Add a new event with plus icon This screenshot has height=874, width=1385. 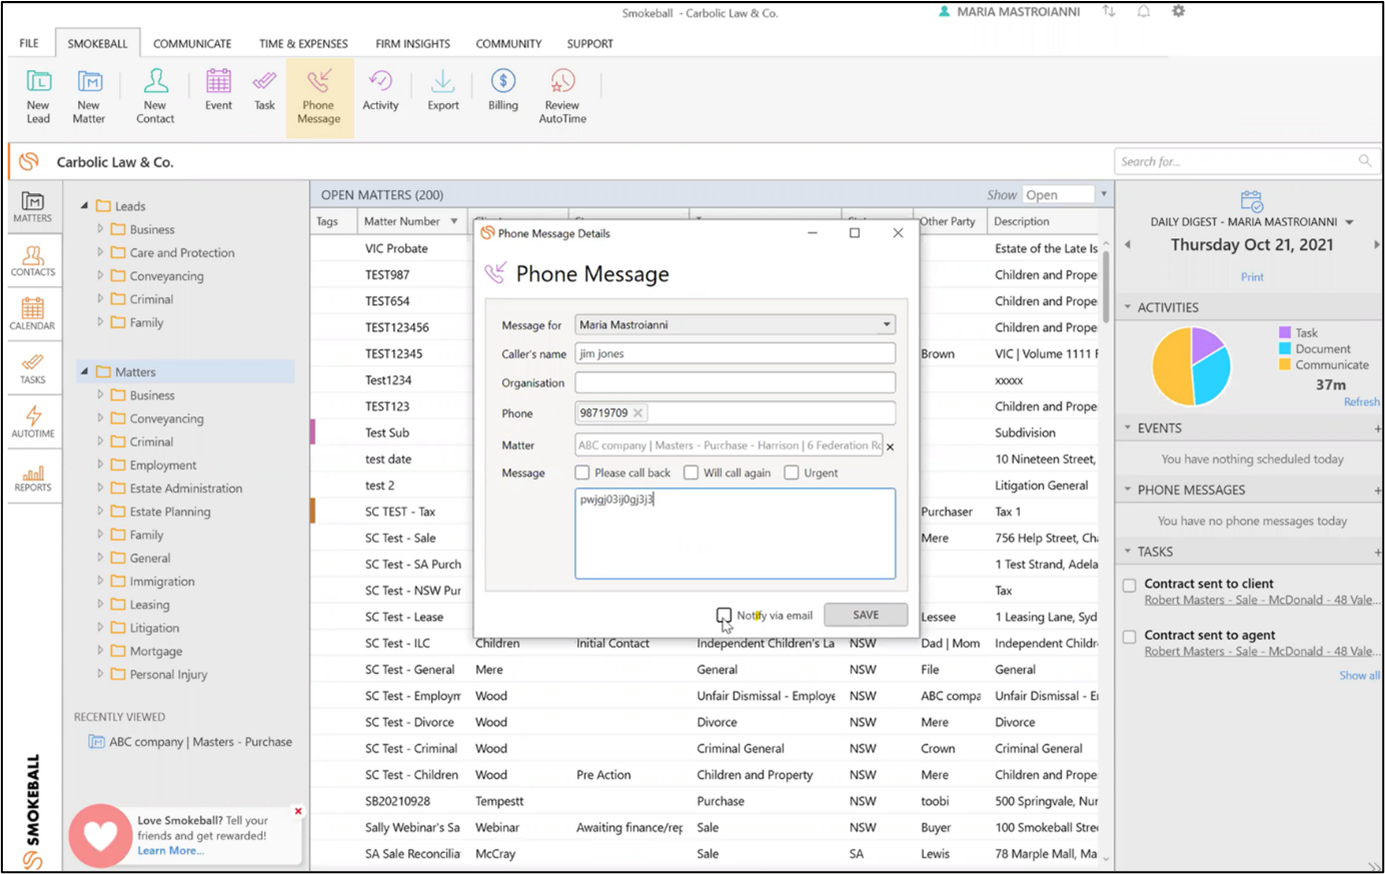pyautogui.click(x=1377, y=428)
